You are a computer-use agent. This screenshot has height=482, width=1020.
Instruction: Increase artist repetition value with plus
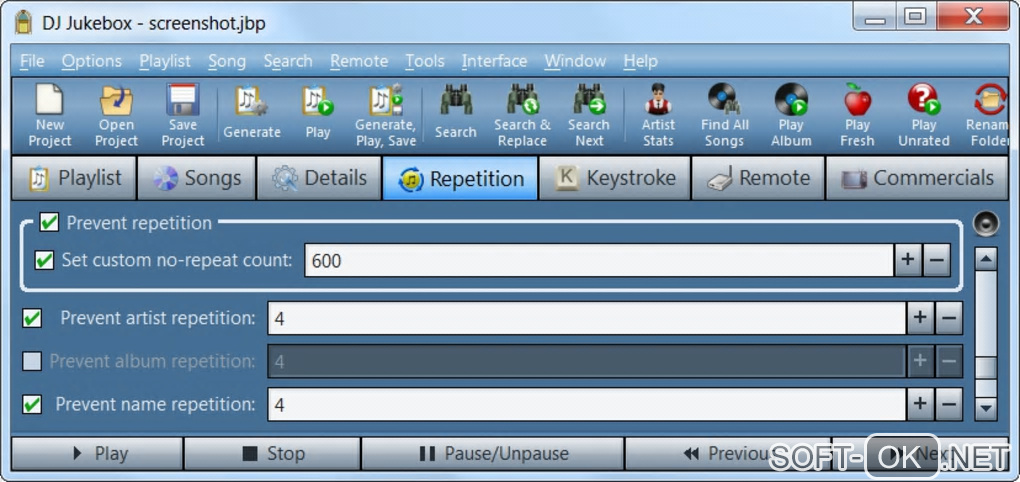920,319
